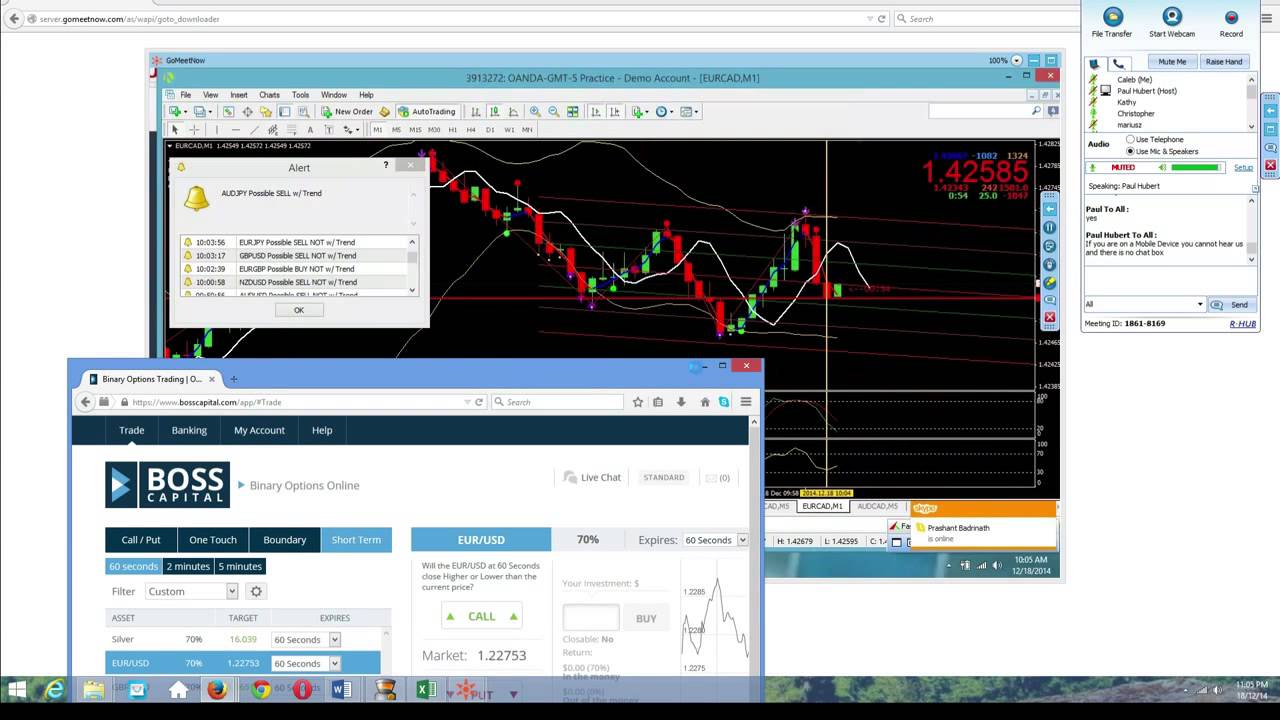Choose the vertical line drawing tool
1280x720 pixels.
pos(216,130)
